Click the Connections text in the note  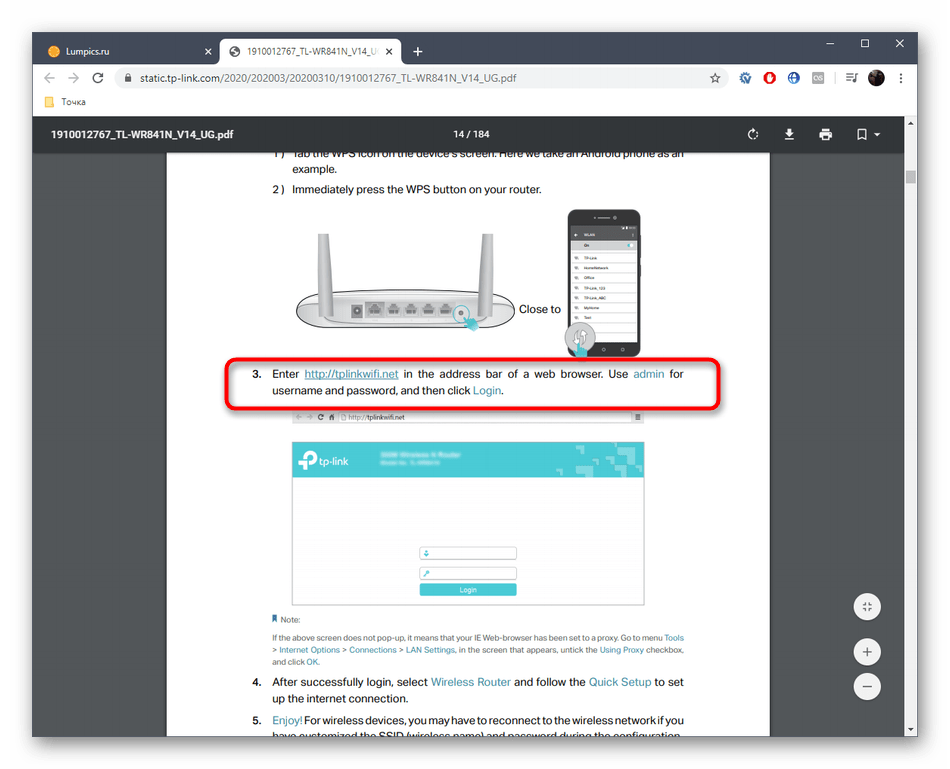373,650
